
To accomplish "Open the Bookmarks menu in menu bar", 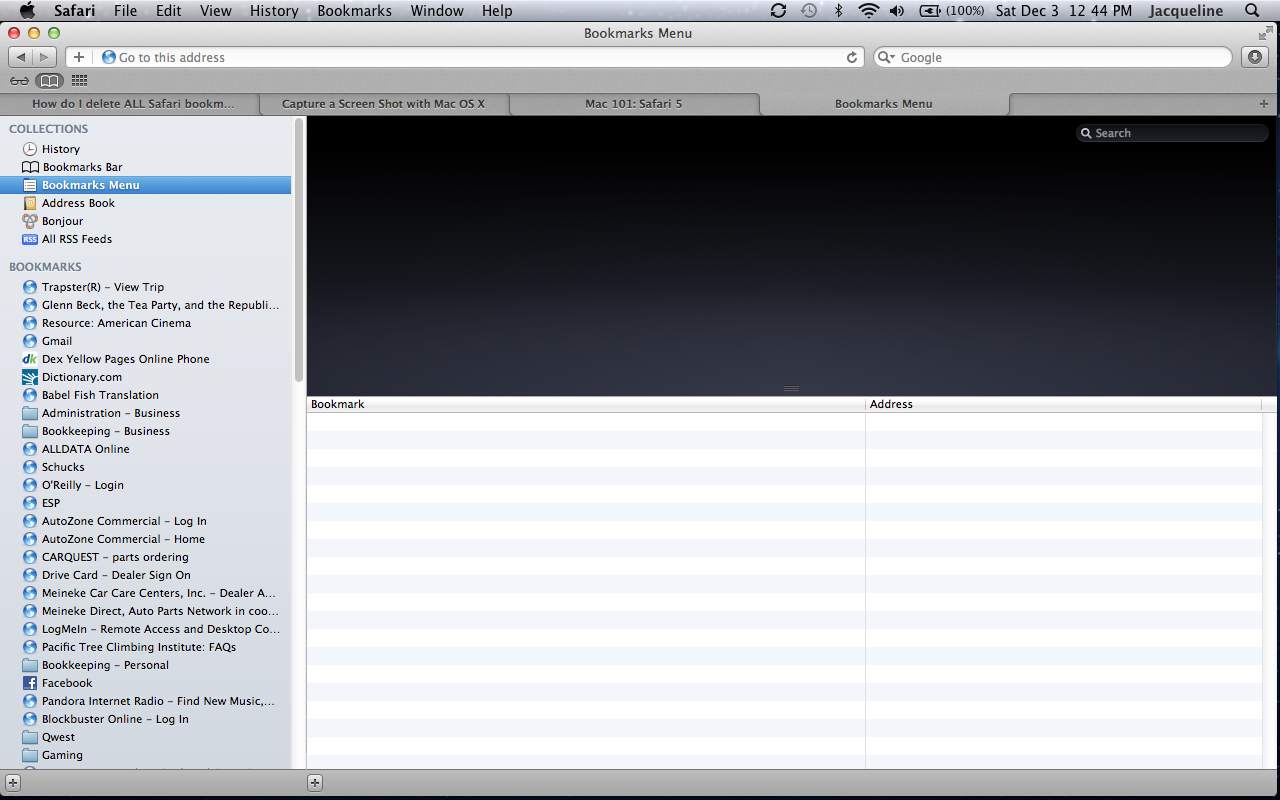I will (x=354, y=11).
